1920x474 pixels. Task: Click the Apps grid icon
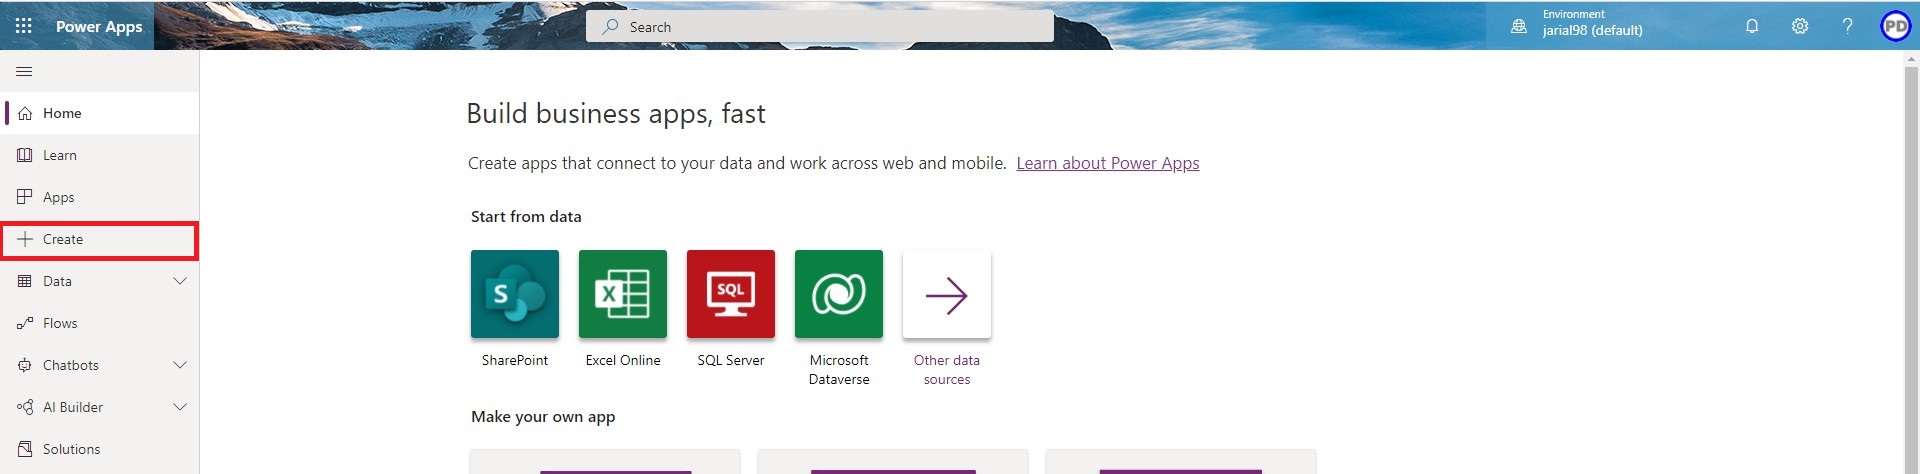pos(25,197)
